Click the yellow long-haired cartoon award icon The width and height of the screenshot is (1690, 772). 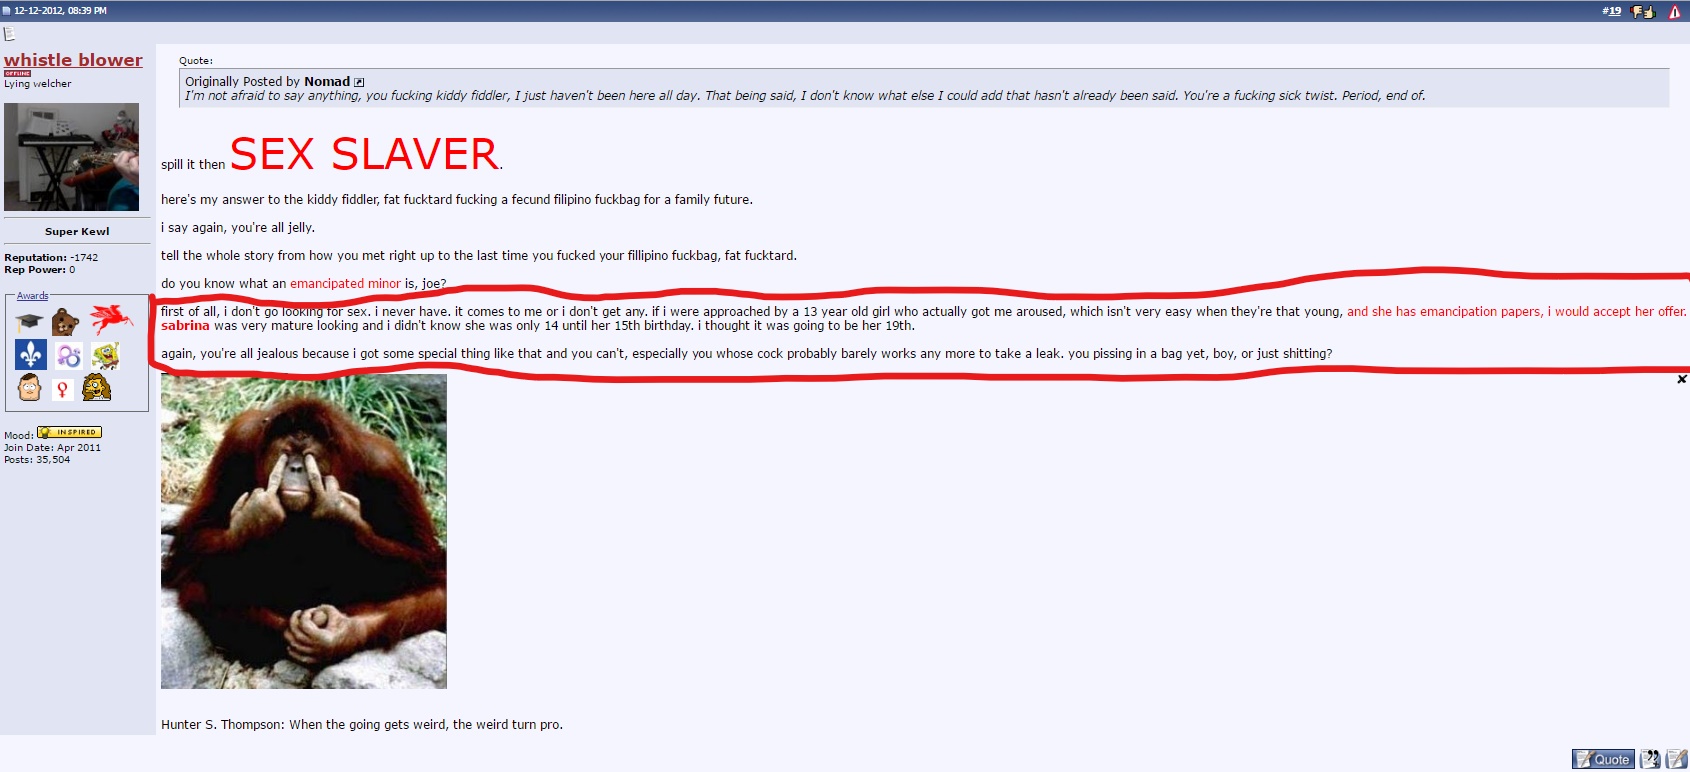click(x=96, y=387)
